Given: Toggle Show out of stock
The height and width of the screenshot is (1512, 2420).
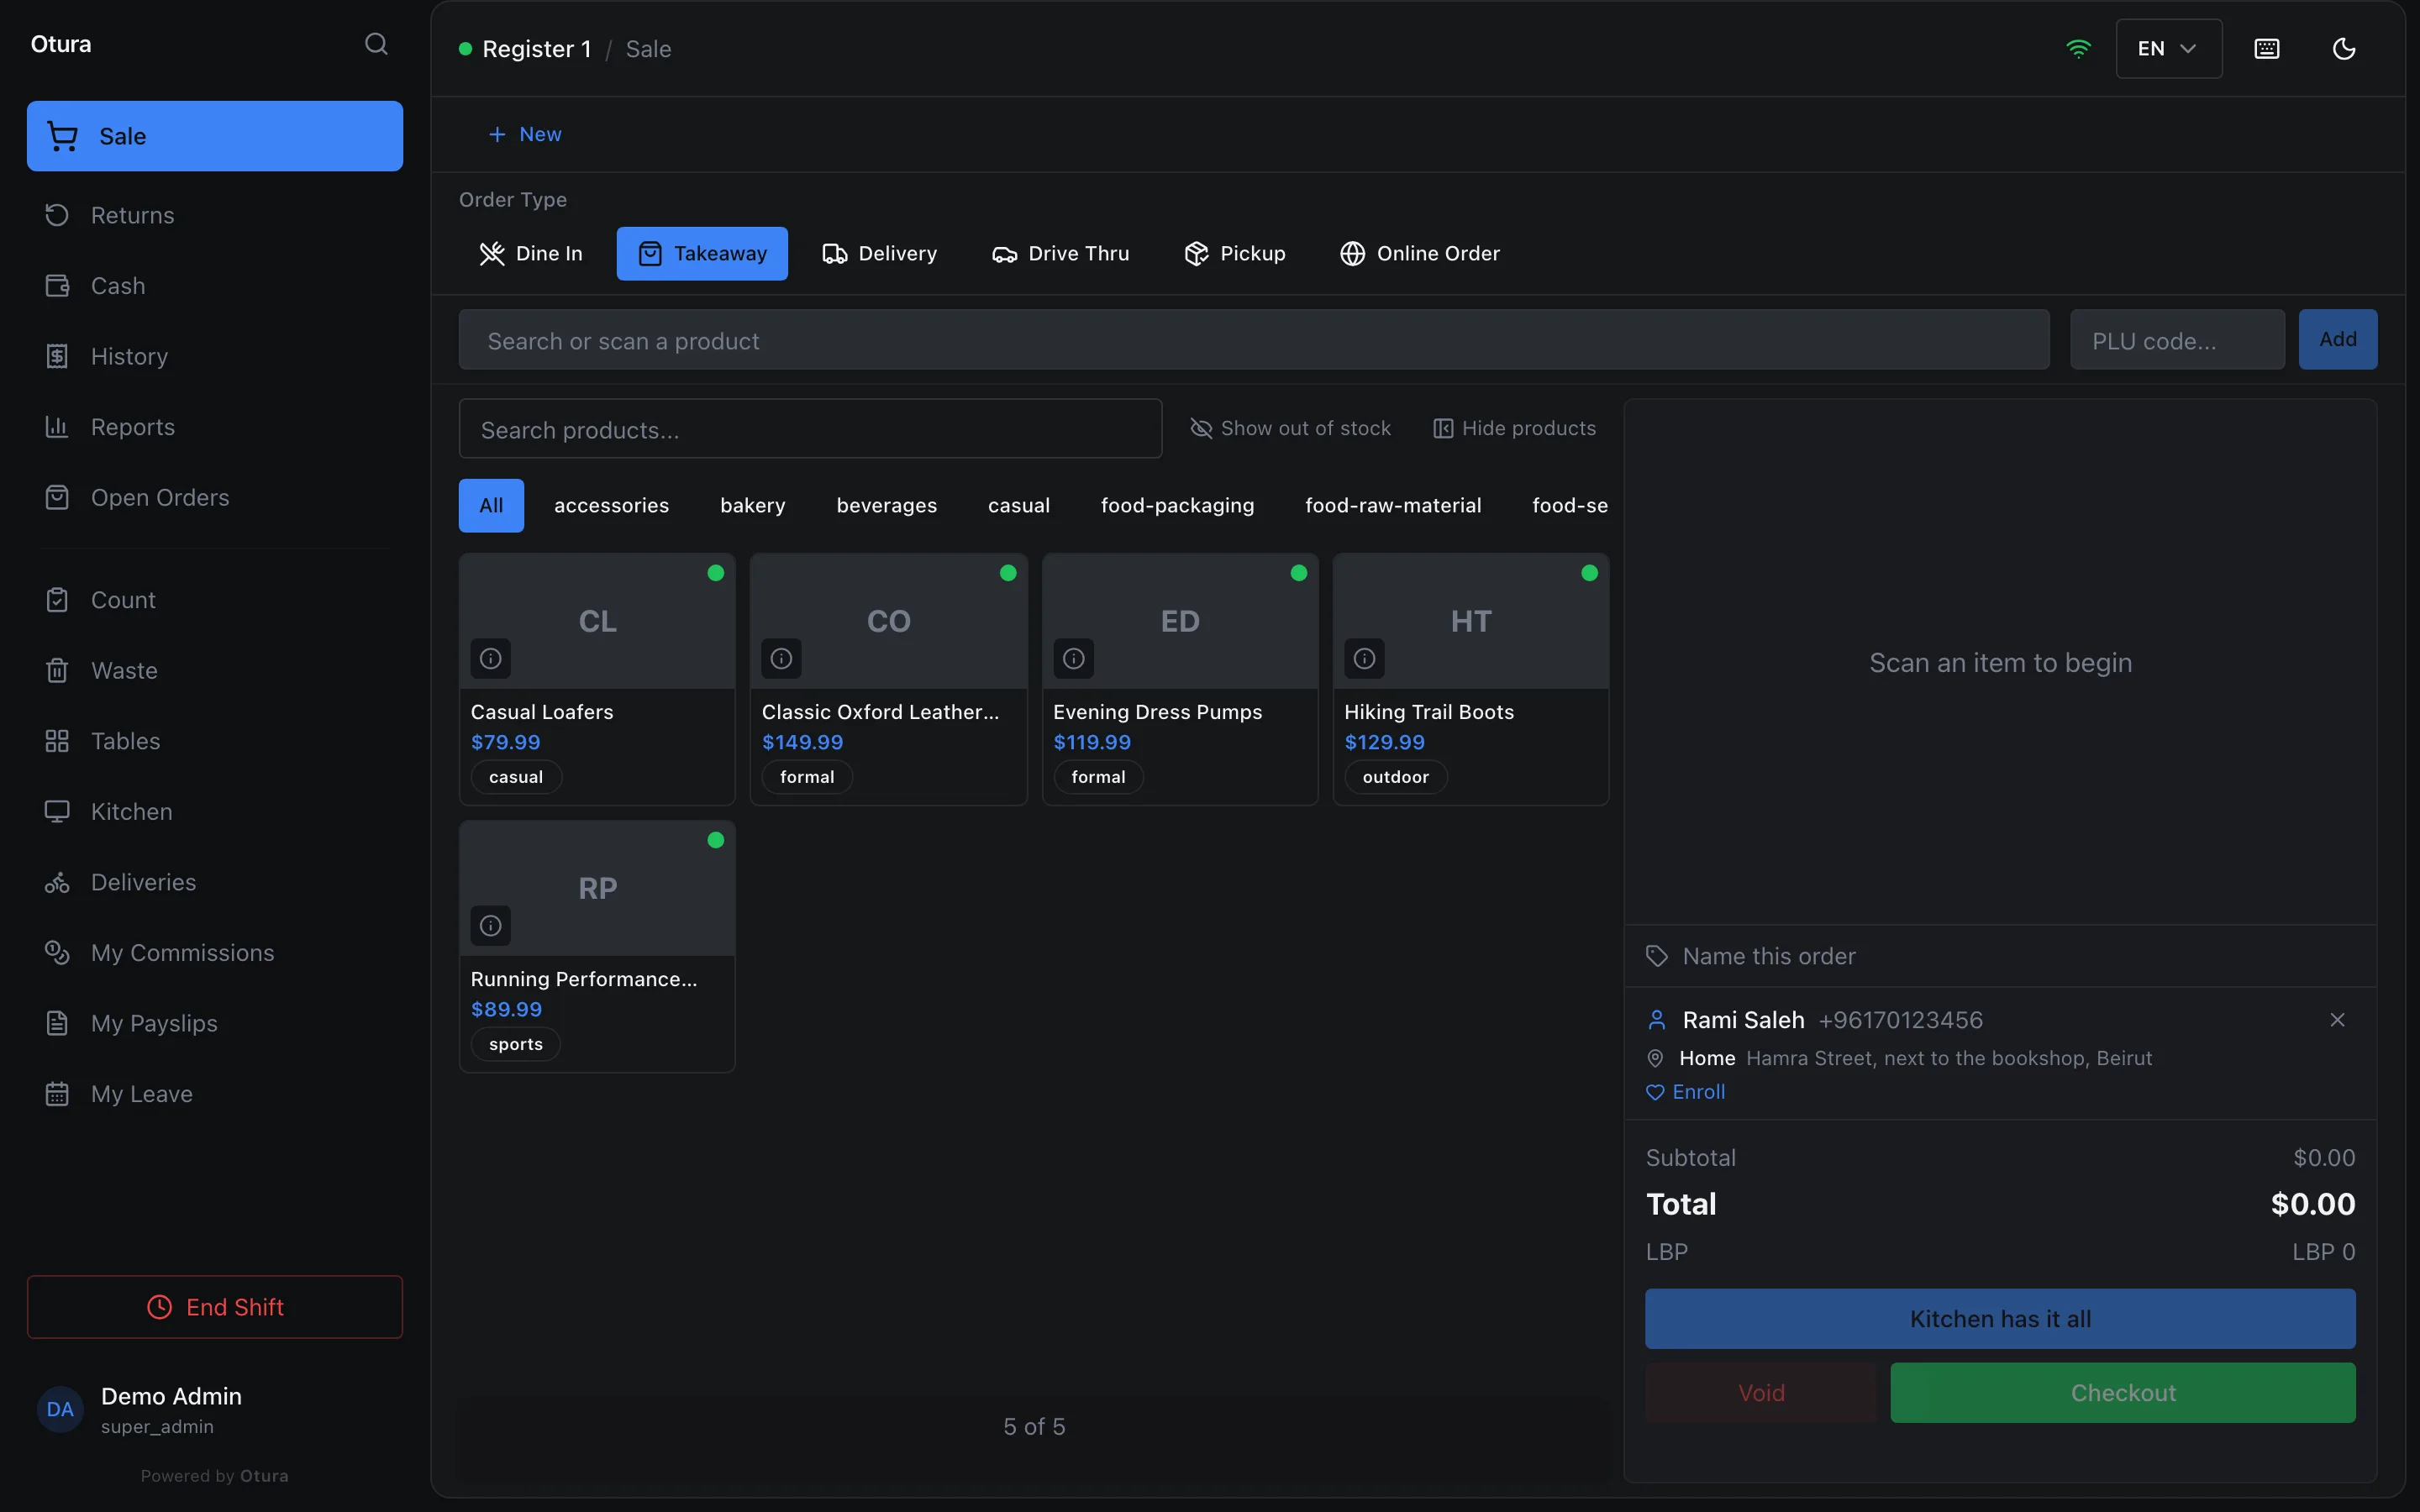Looking at the screenshot, I should [1290, 428].
